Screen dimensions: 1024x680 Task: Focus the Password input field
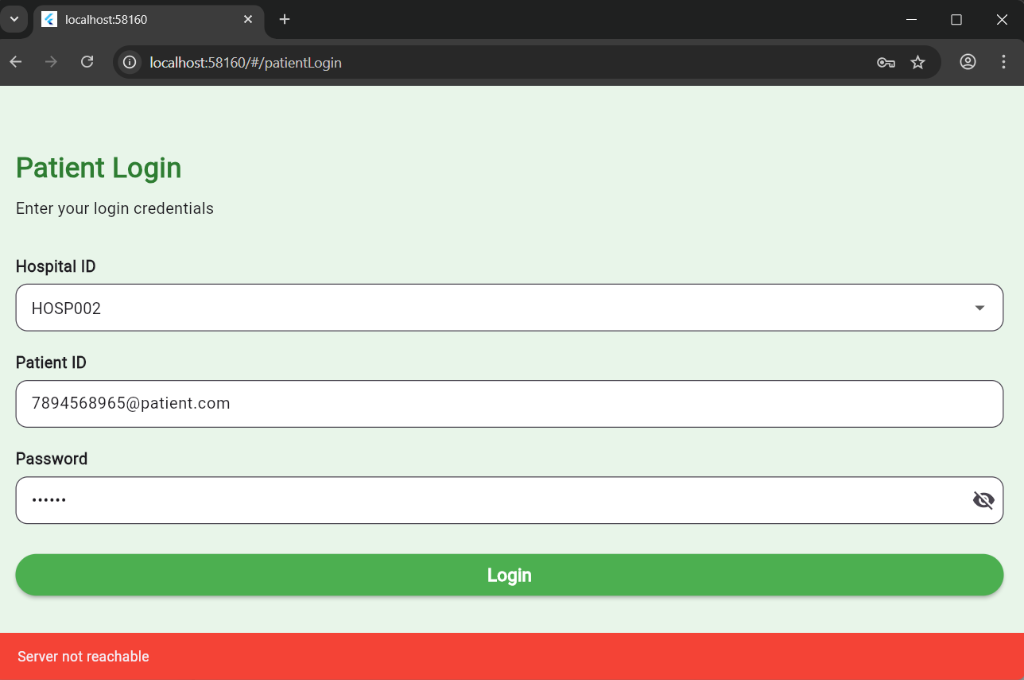point(509,500)
